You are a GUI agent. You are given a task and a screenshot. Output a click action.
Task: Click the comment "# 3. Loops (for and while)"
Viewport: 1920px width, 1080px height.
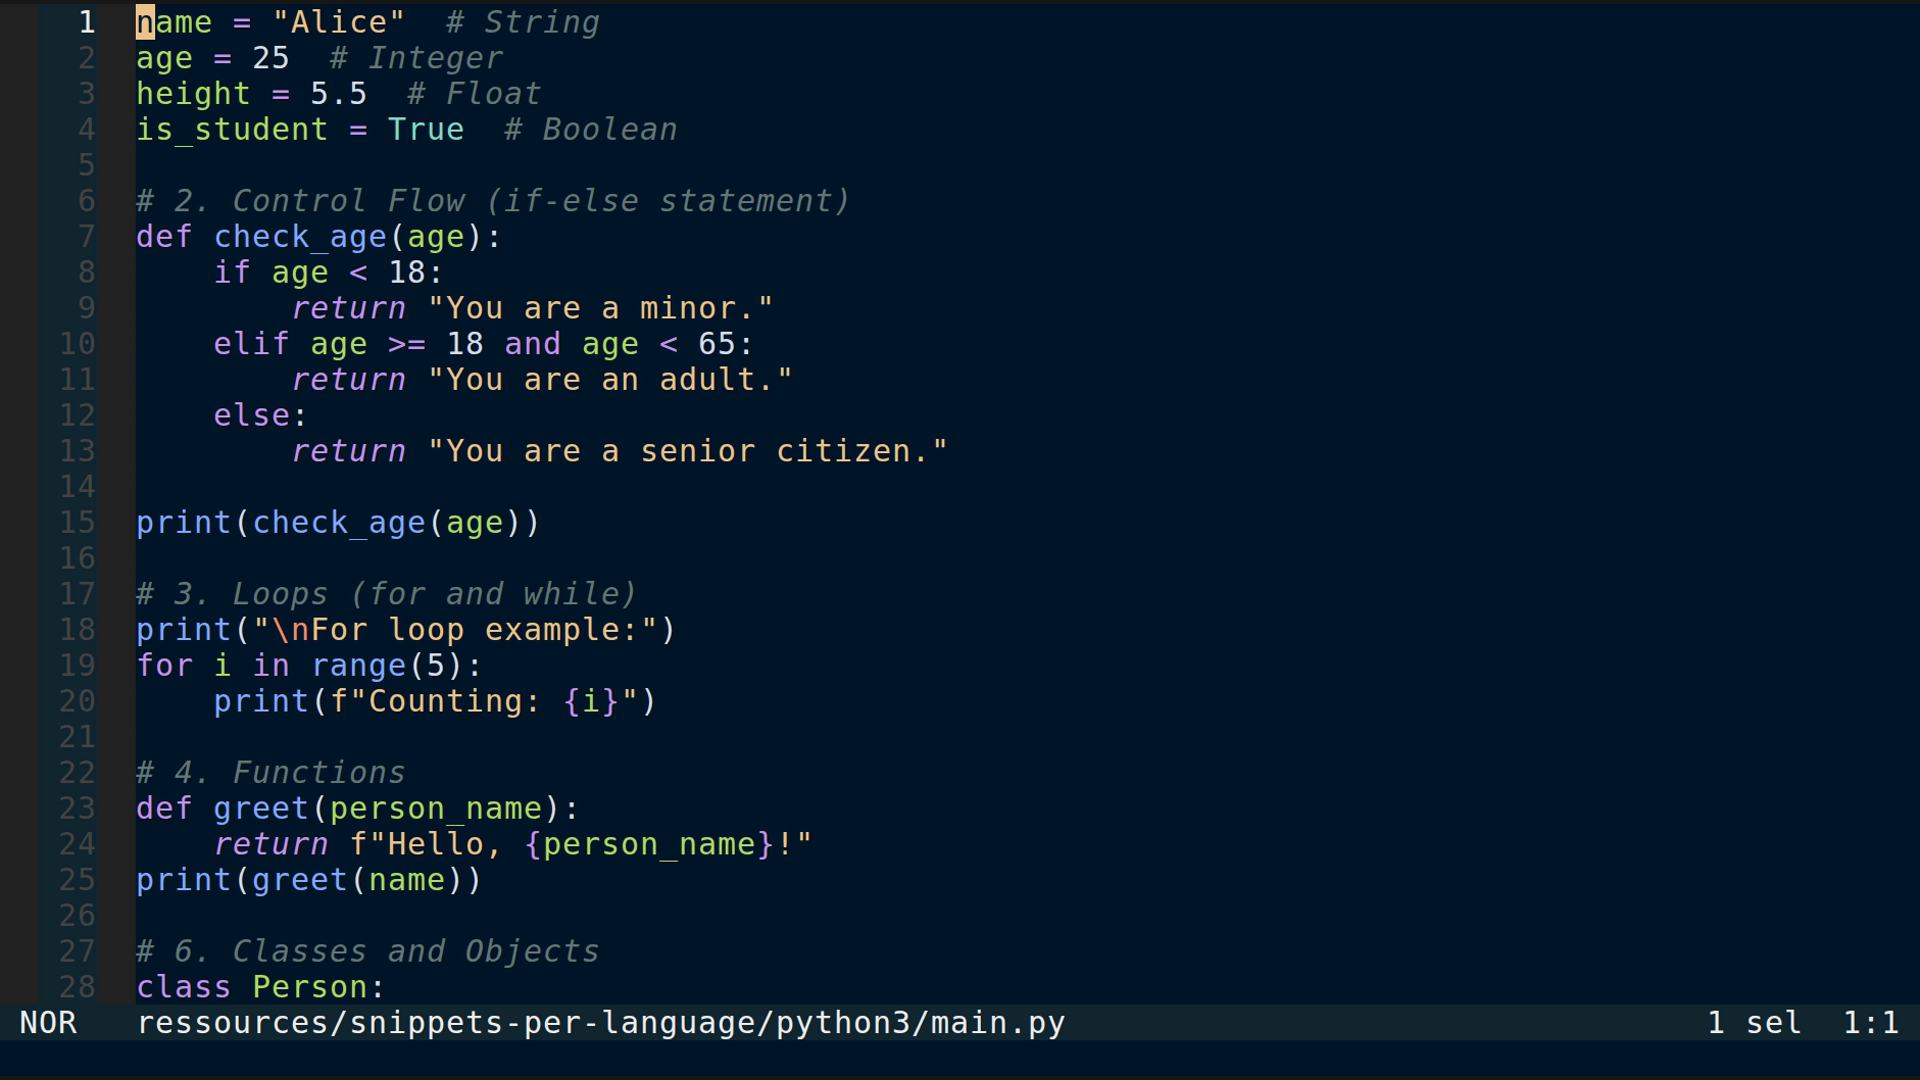click(x=385, y=593)
